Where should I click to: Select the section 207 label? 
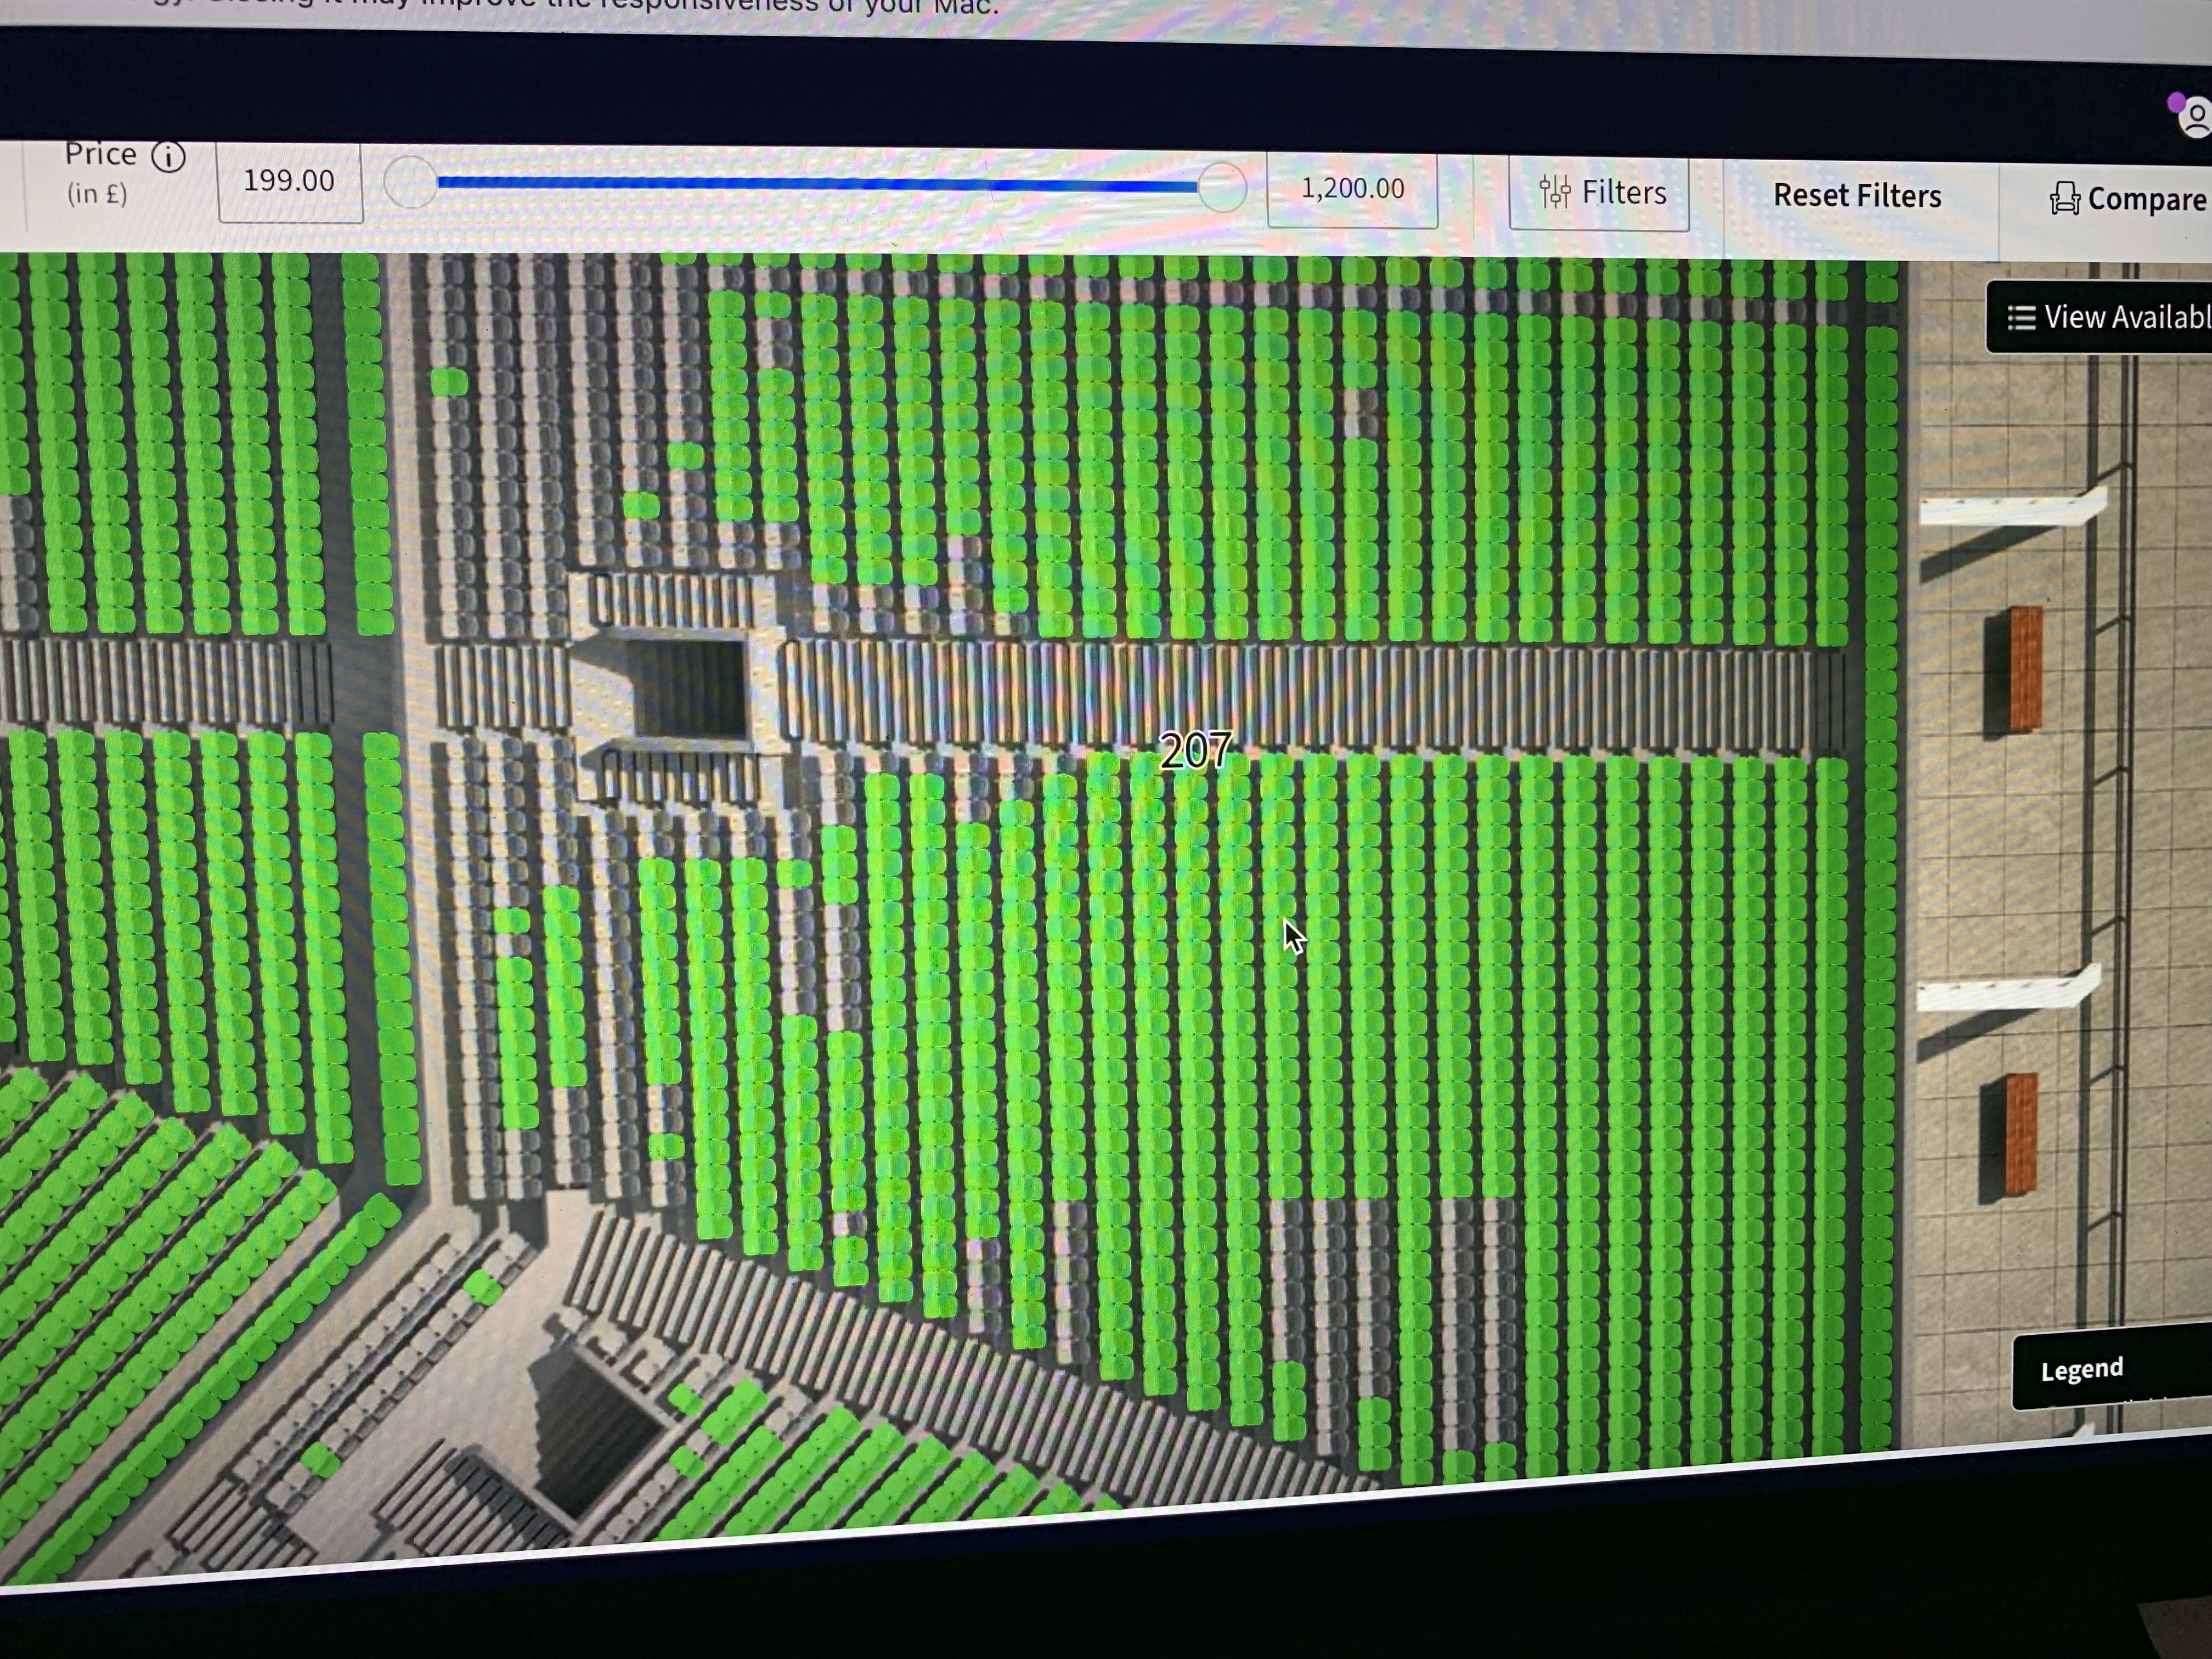click(1195, 750)
